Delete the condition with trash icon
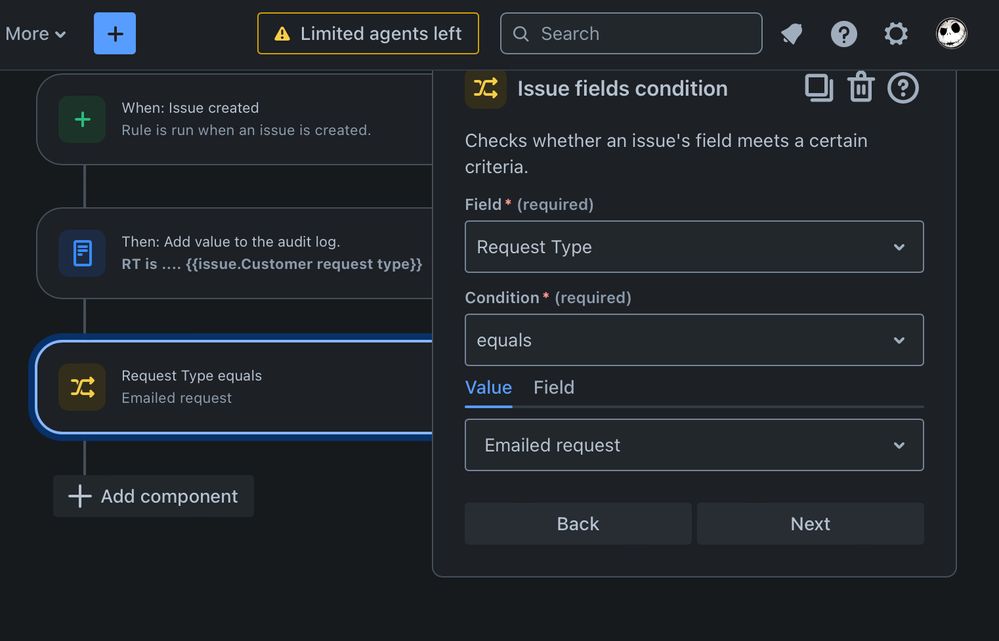The width and height of the screenshot is (999, 641). pos(861,87)
